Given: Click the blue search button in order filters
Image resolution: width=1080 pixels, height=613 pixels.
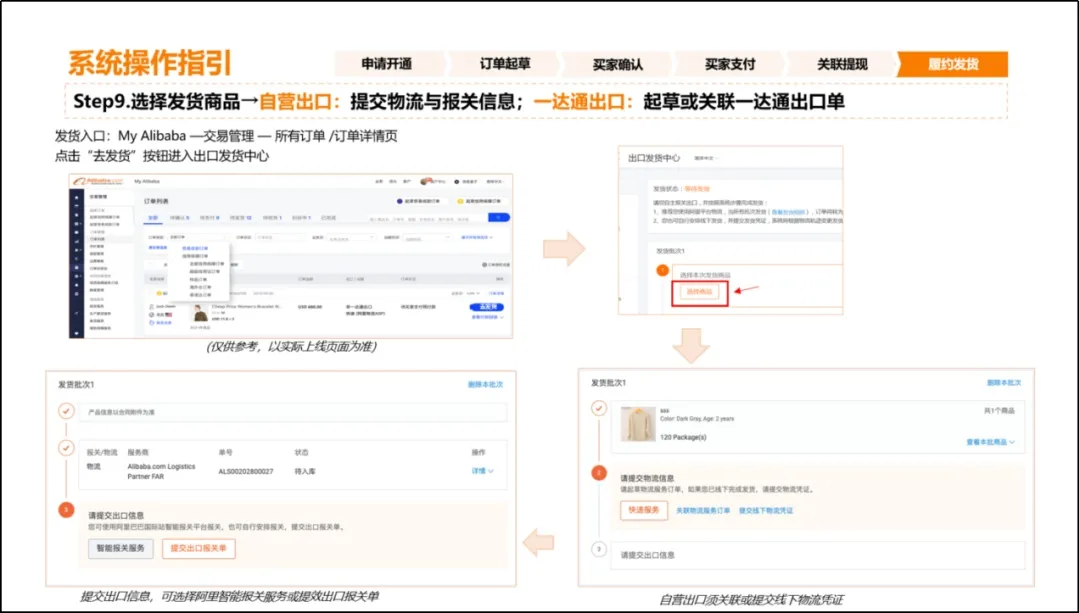Looking at the screenshot, I should (x=499, y=217).
